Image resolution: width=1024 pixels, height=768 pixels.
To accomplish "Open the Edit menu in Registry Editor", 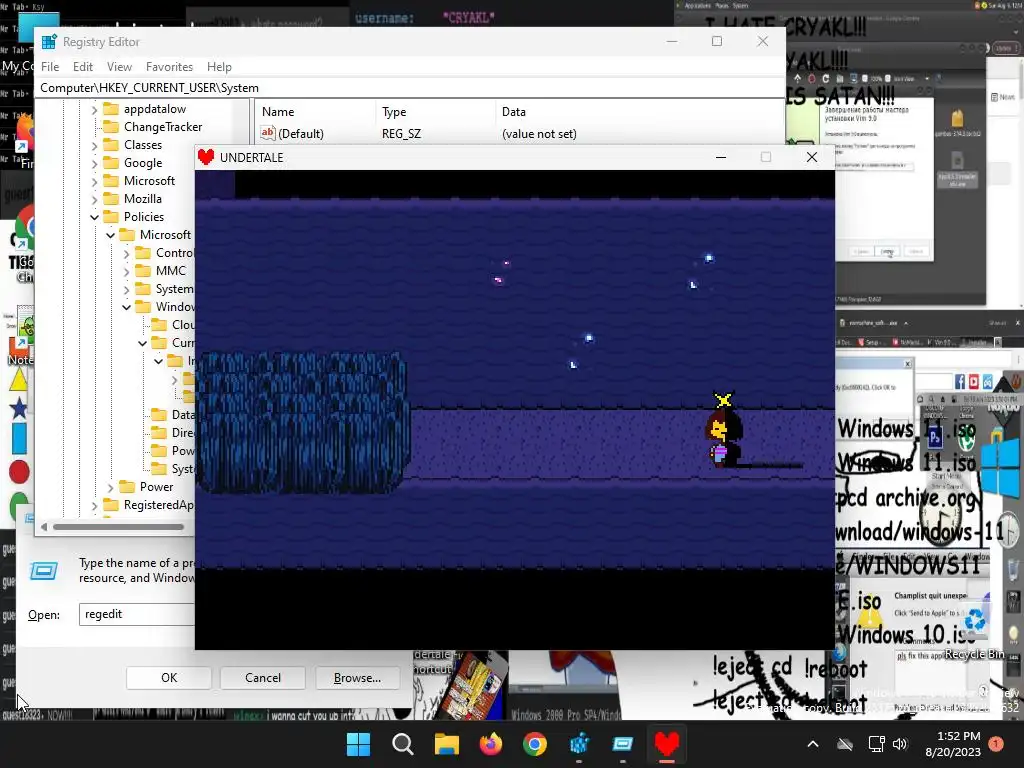I will click(82, 67).
